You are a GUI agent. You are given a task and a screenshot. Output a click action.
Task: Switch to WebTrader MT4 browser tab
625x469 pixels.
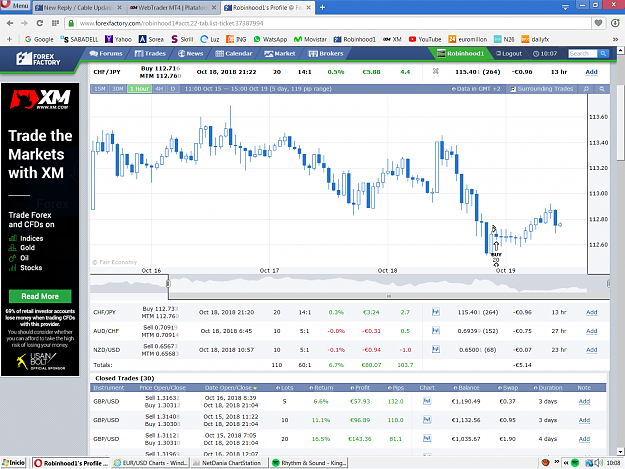(x=173, y=7)
